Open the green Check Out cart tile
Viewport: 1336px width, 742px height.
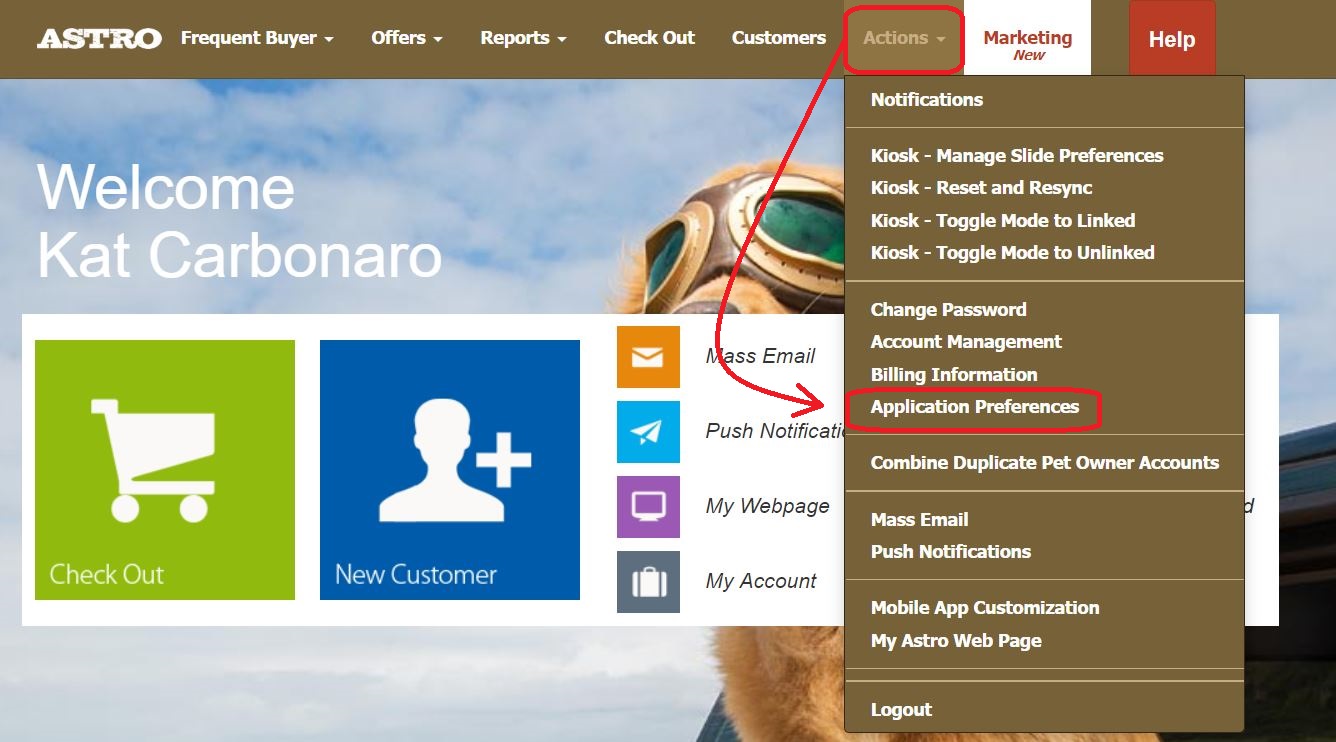165,470
